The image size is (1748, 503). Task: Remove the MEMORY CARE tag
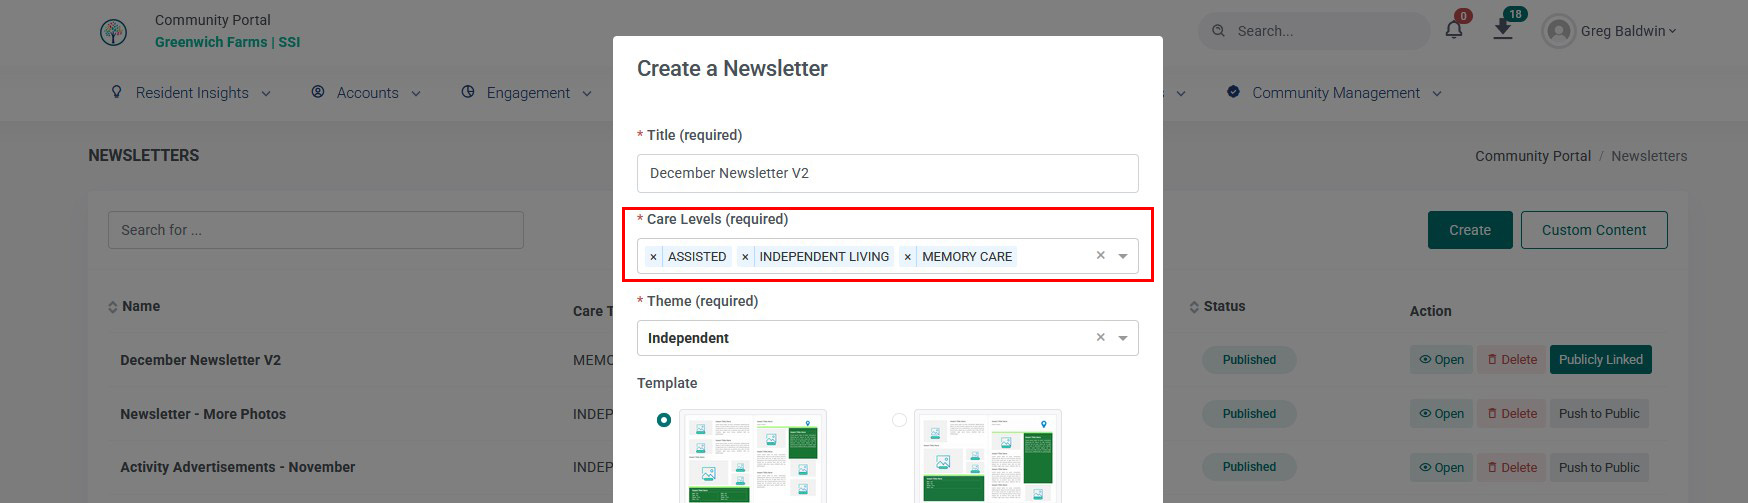(907, 257)
